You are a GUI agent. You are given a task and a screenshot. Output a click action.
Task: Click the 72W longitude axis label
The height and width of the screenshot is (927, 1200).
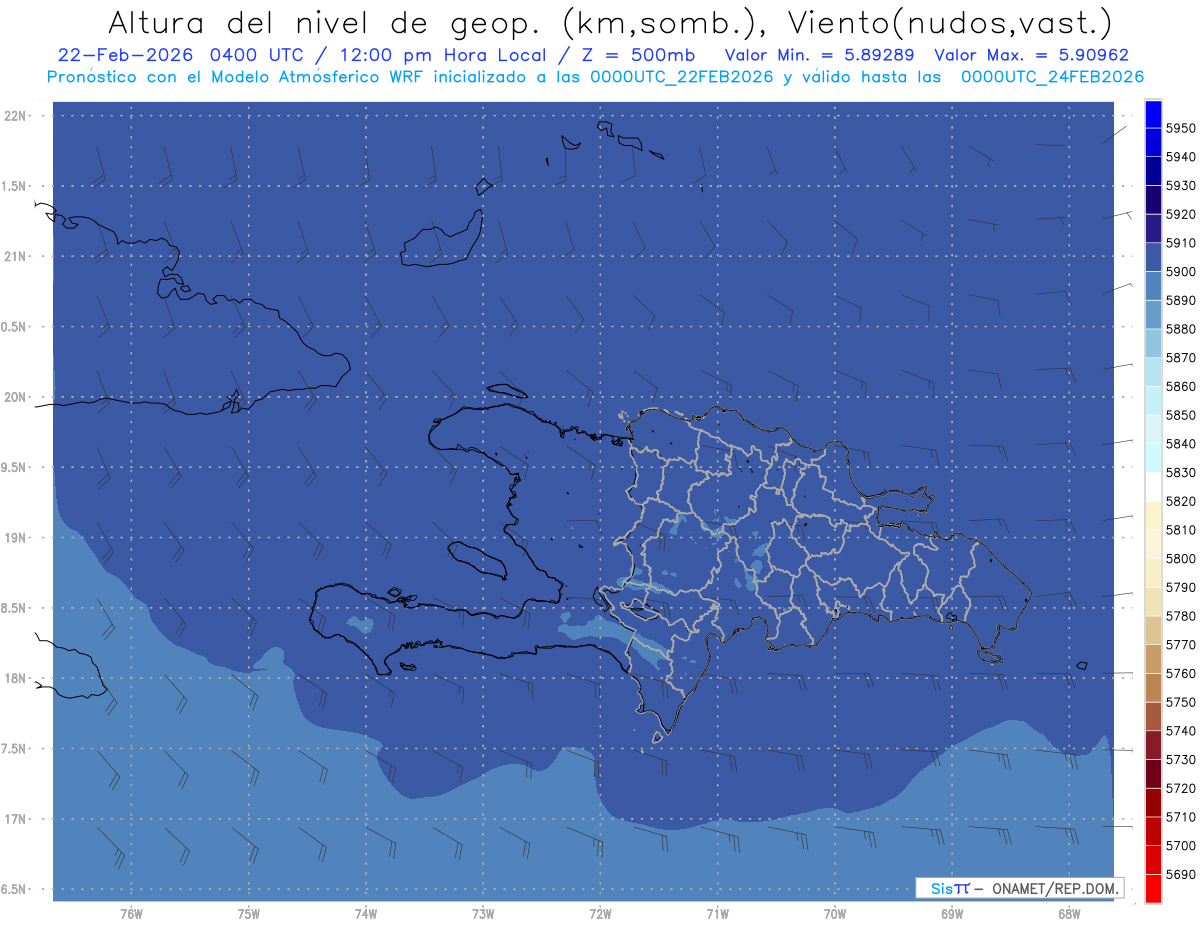(x=600, y=914)
